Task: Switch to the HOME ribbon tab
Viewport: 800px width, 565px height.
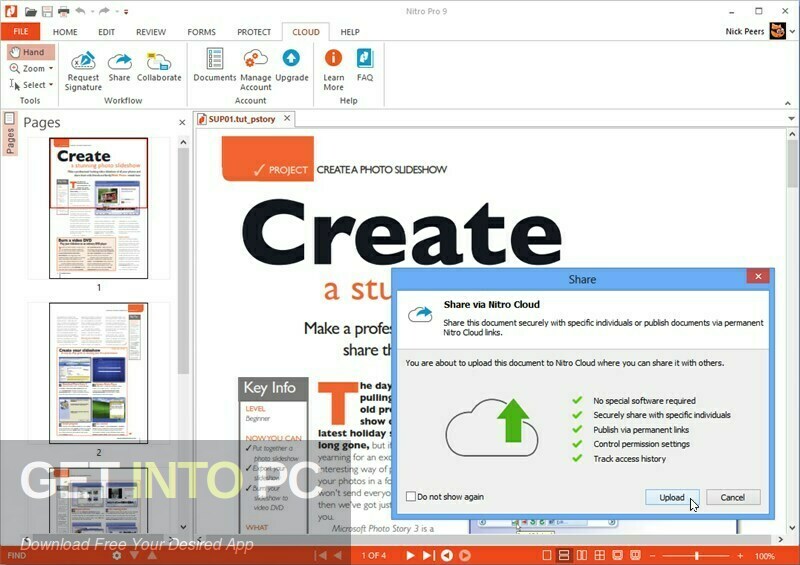Action: coord(65,32)
